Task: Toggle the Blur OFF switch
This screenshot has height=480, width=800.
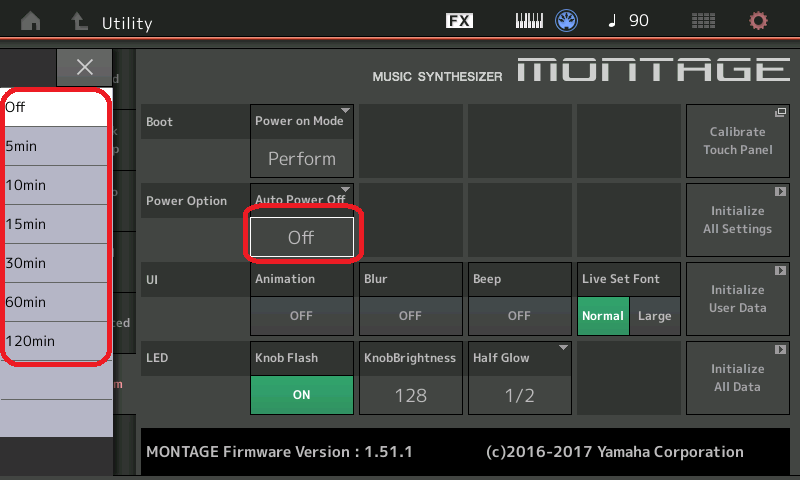Action: (x=410, y=315)
